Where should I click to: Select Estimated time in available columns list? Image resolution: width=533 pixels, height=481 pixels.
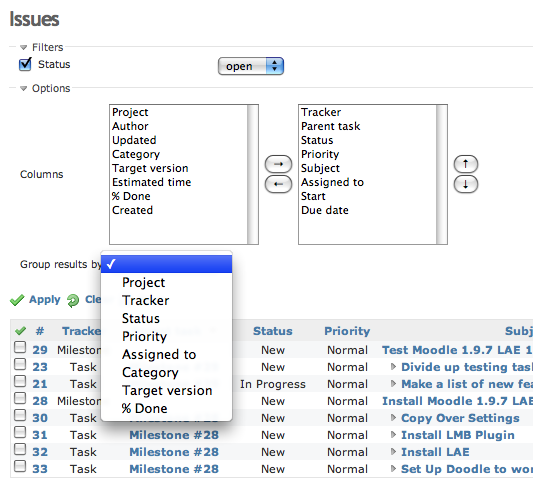[x=152, y=182]
